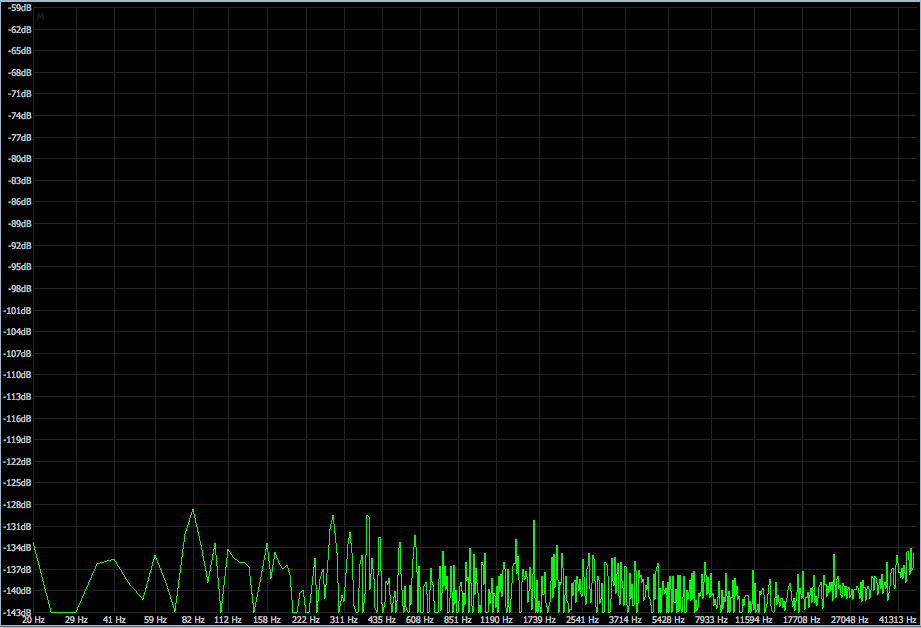Click the -77dB level label
Screen dimensions: 921x628
coord(20,137)
